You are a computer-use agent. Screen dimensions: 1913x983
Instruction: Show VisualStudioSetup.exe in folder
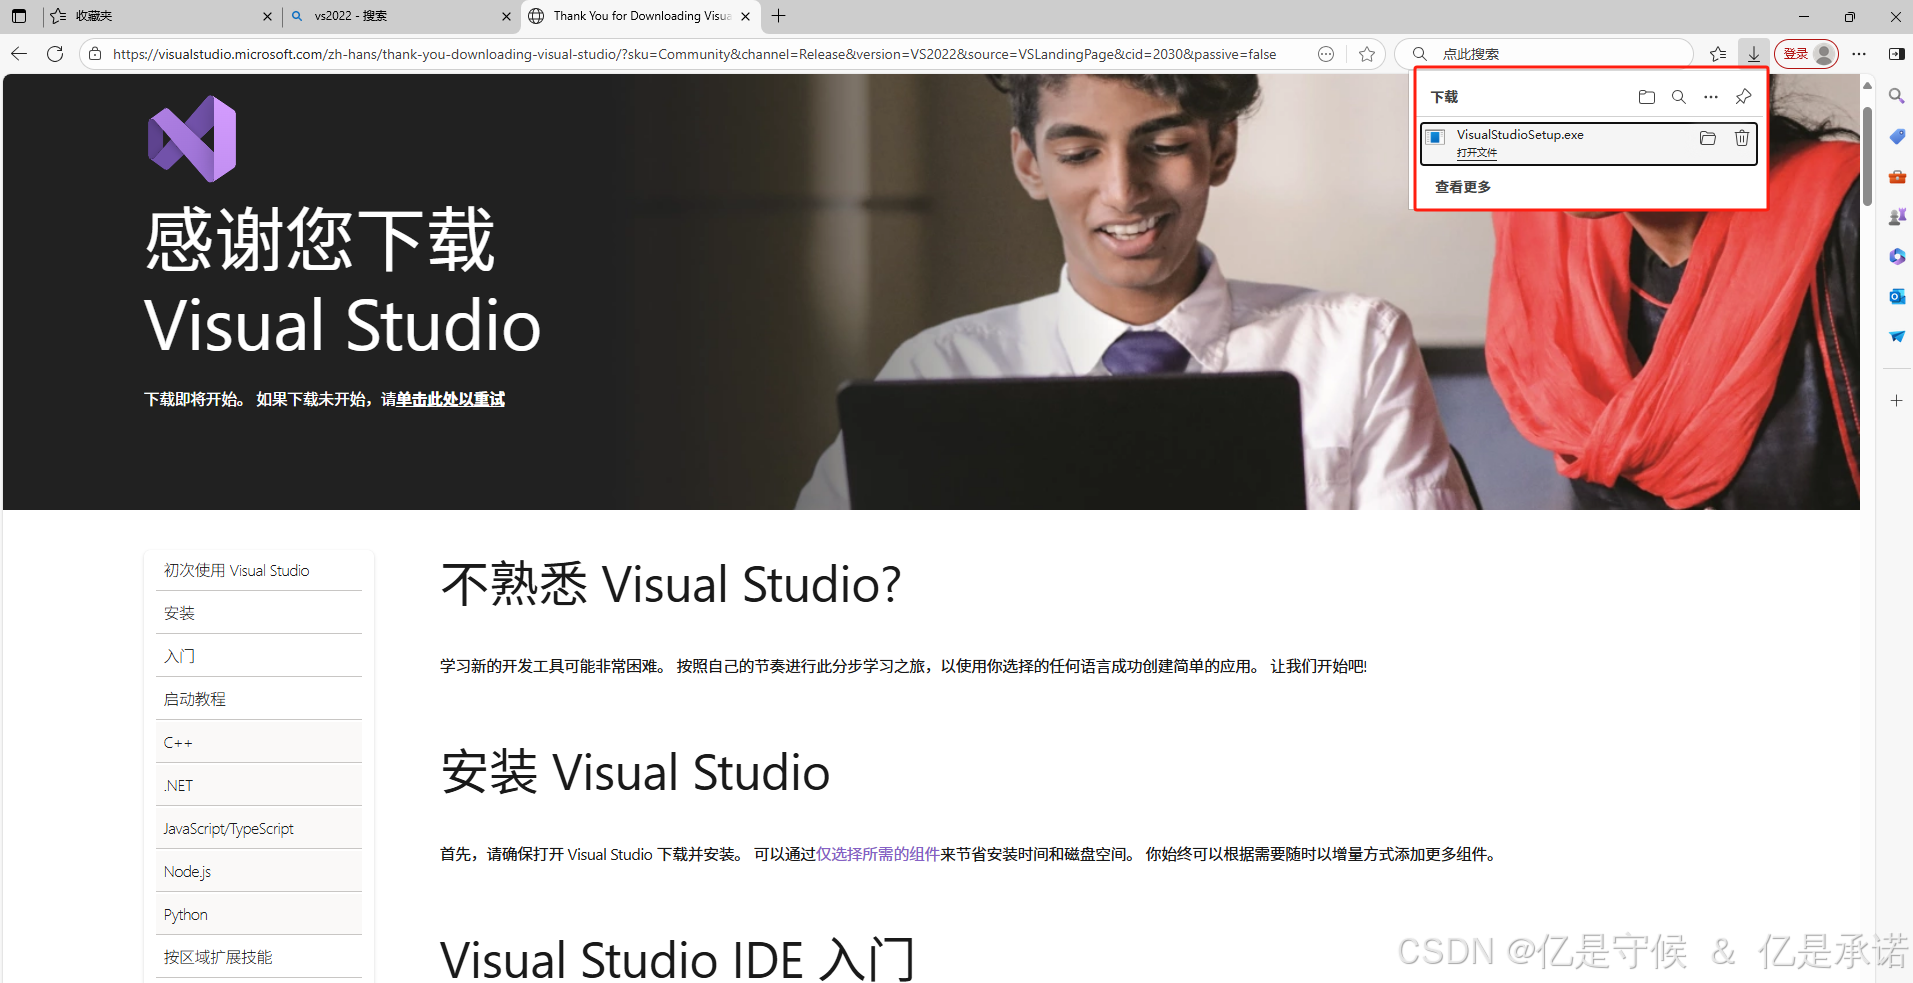pyautogui.click(x=1708, y=138)
